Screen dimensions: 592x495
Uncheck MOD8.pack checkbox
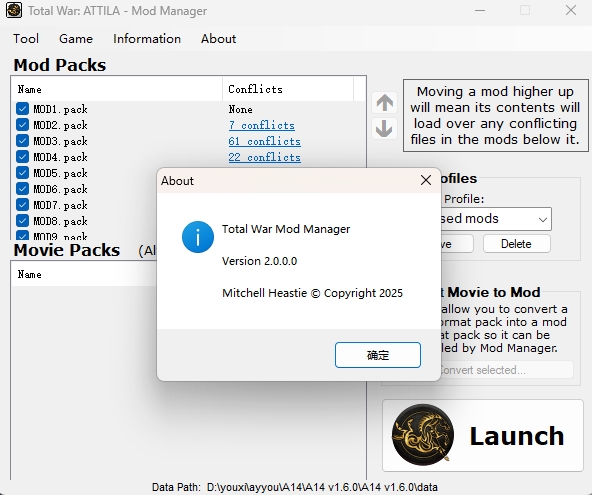[x=22, y=221]
